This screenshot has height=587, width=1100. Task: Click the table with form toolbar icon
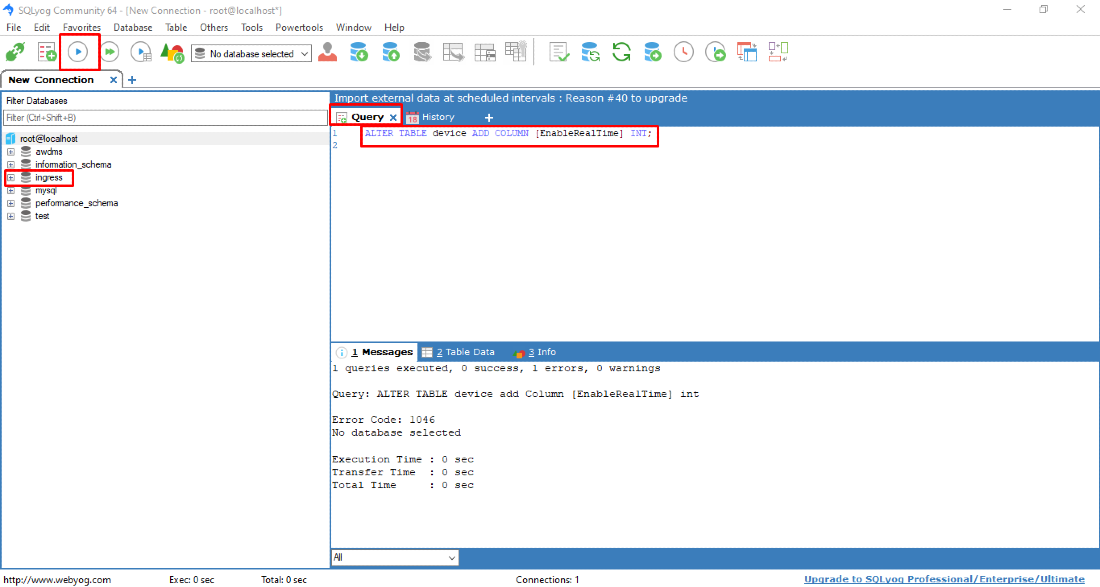click(x=485, y=52)
